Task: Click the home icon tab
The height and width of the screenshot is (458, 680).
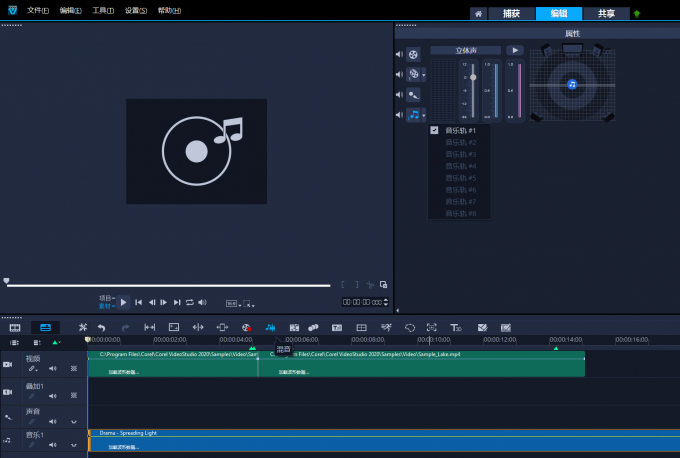Action: (x=479, y=13)
